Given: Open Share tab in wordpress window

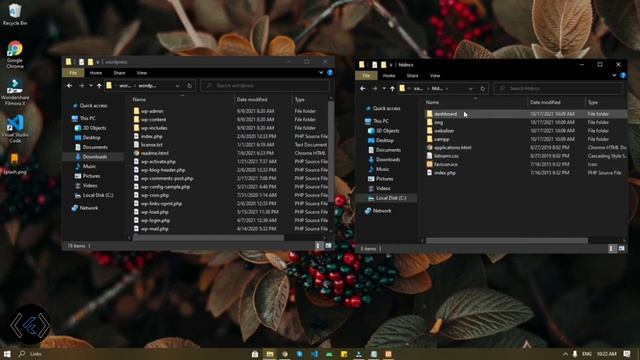Looking at the screenshot, I should (x=119, y=73).
